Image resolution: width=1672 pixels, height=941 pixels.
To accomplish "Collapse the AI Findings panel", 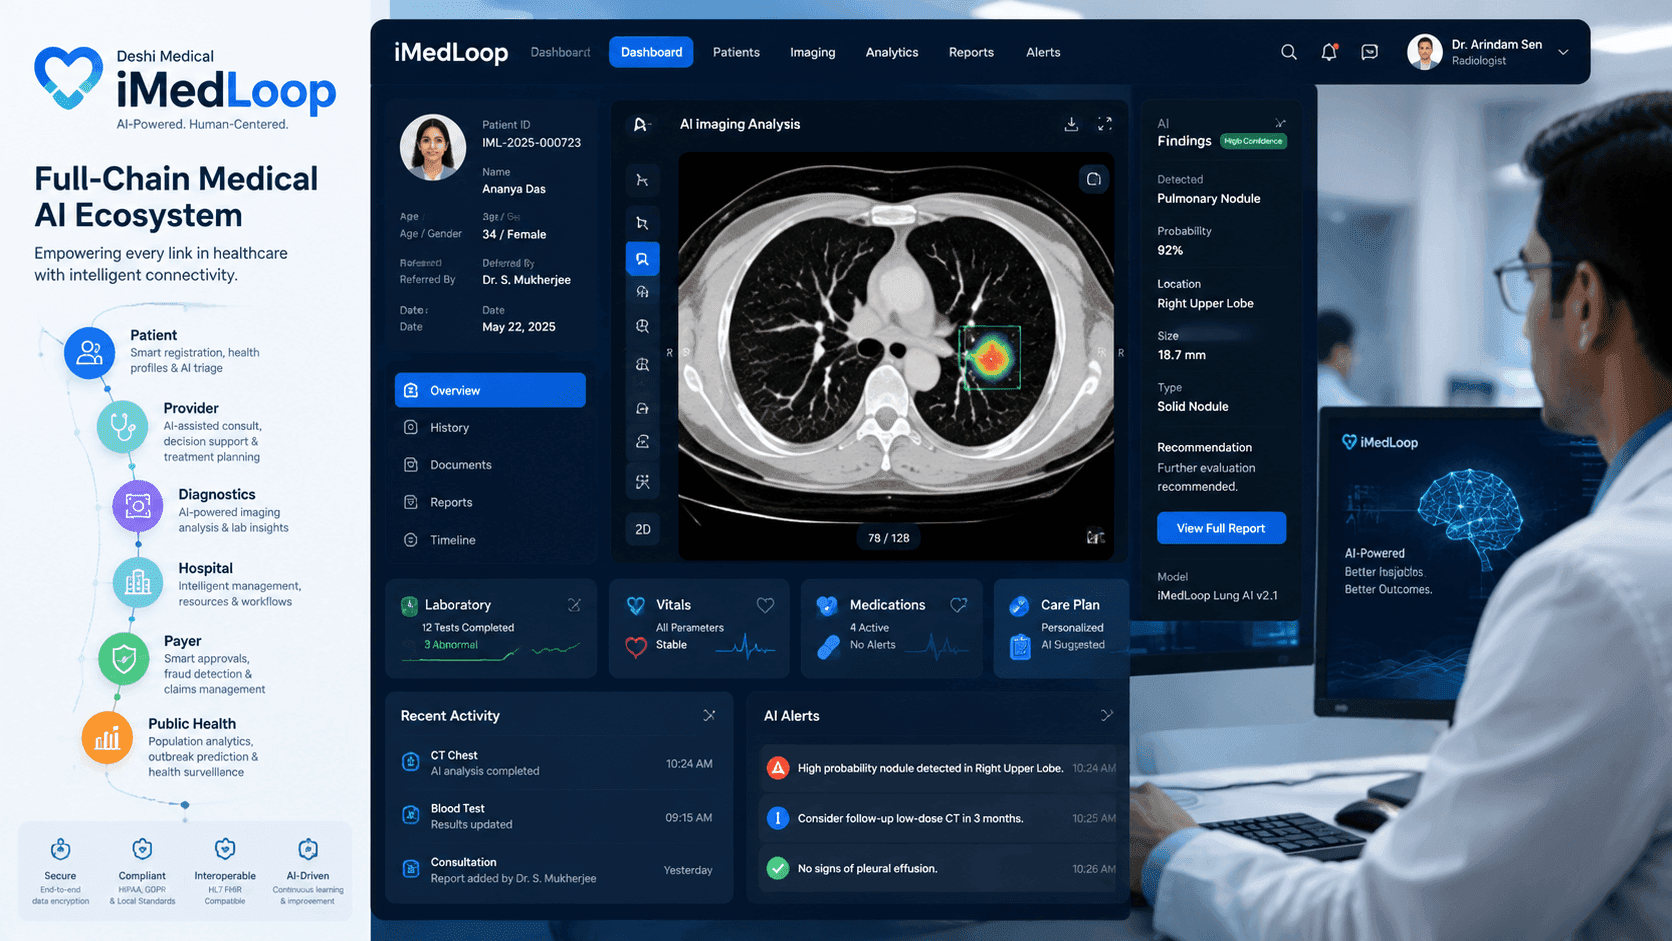I will tap(1280, 123).
